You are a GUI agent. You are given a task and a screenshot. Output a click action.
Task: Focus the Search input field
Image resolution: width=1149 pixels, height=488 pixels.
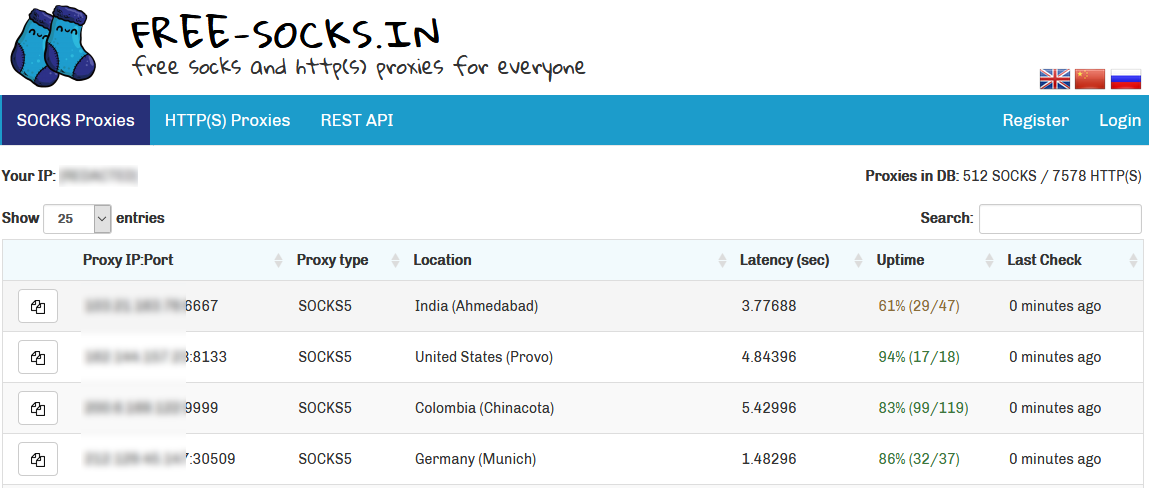1060,218
